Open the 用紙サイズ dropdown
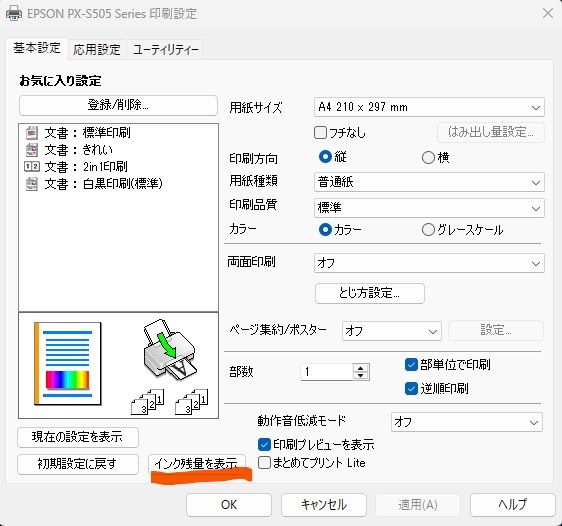 (429, 107)
